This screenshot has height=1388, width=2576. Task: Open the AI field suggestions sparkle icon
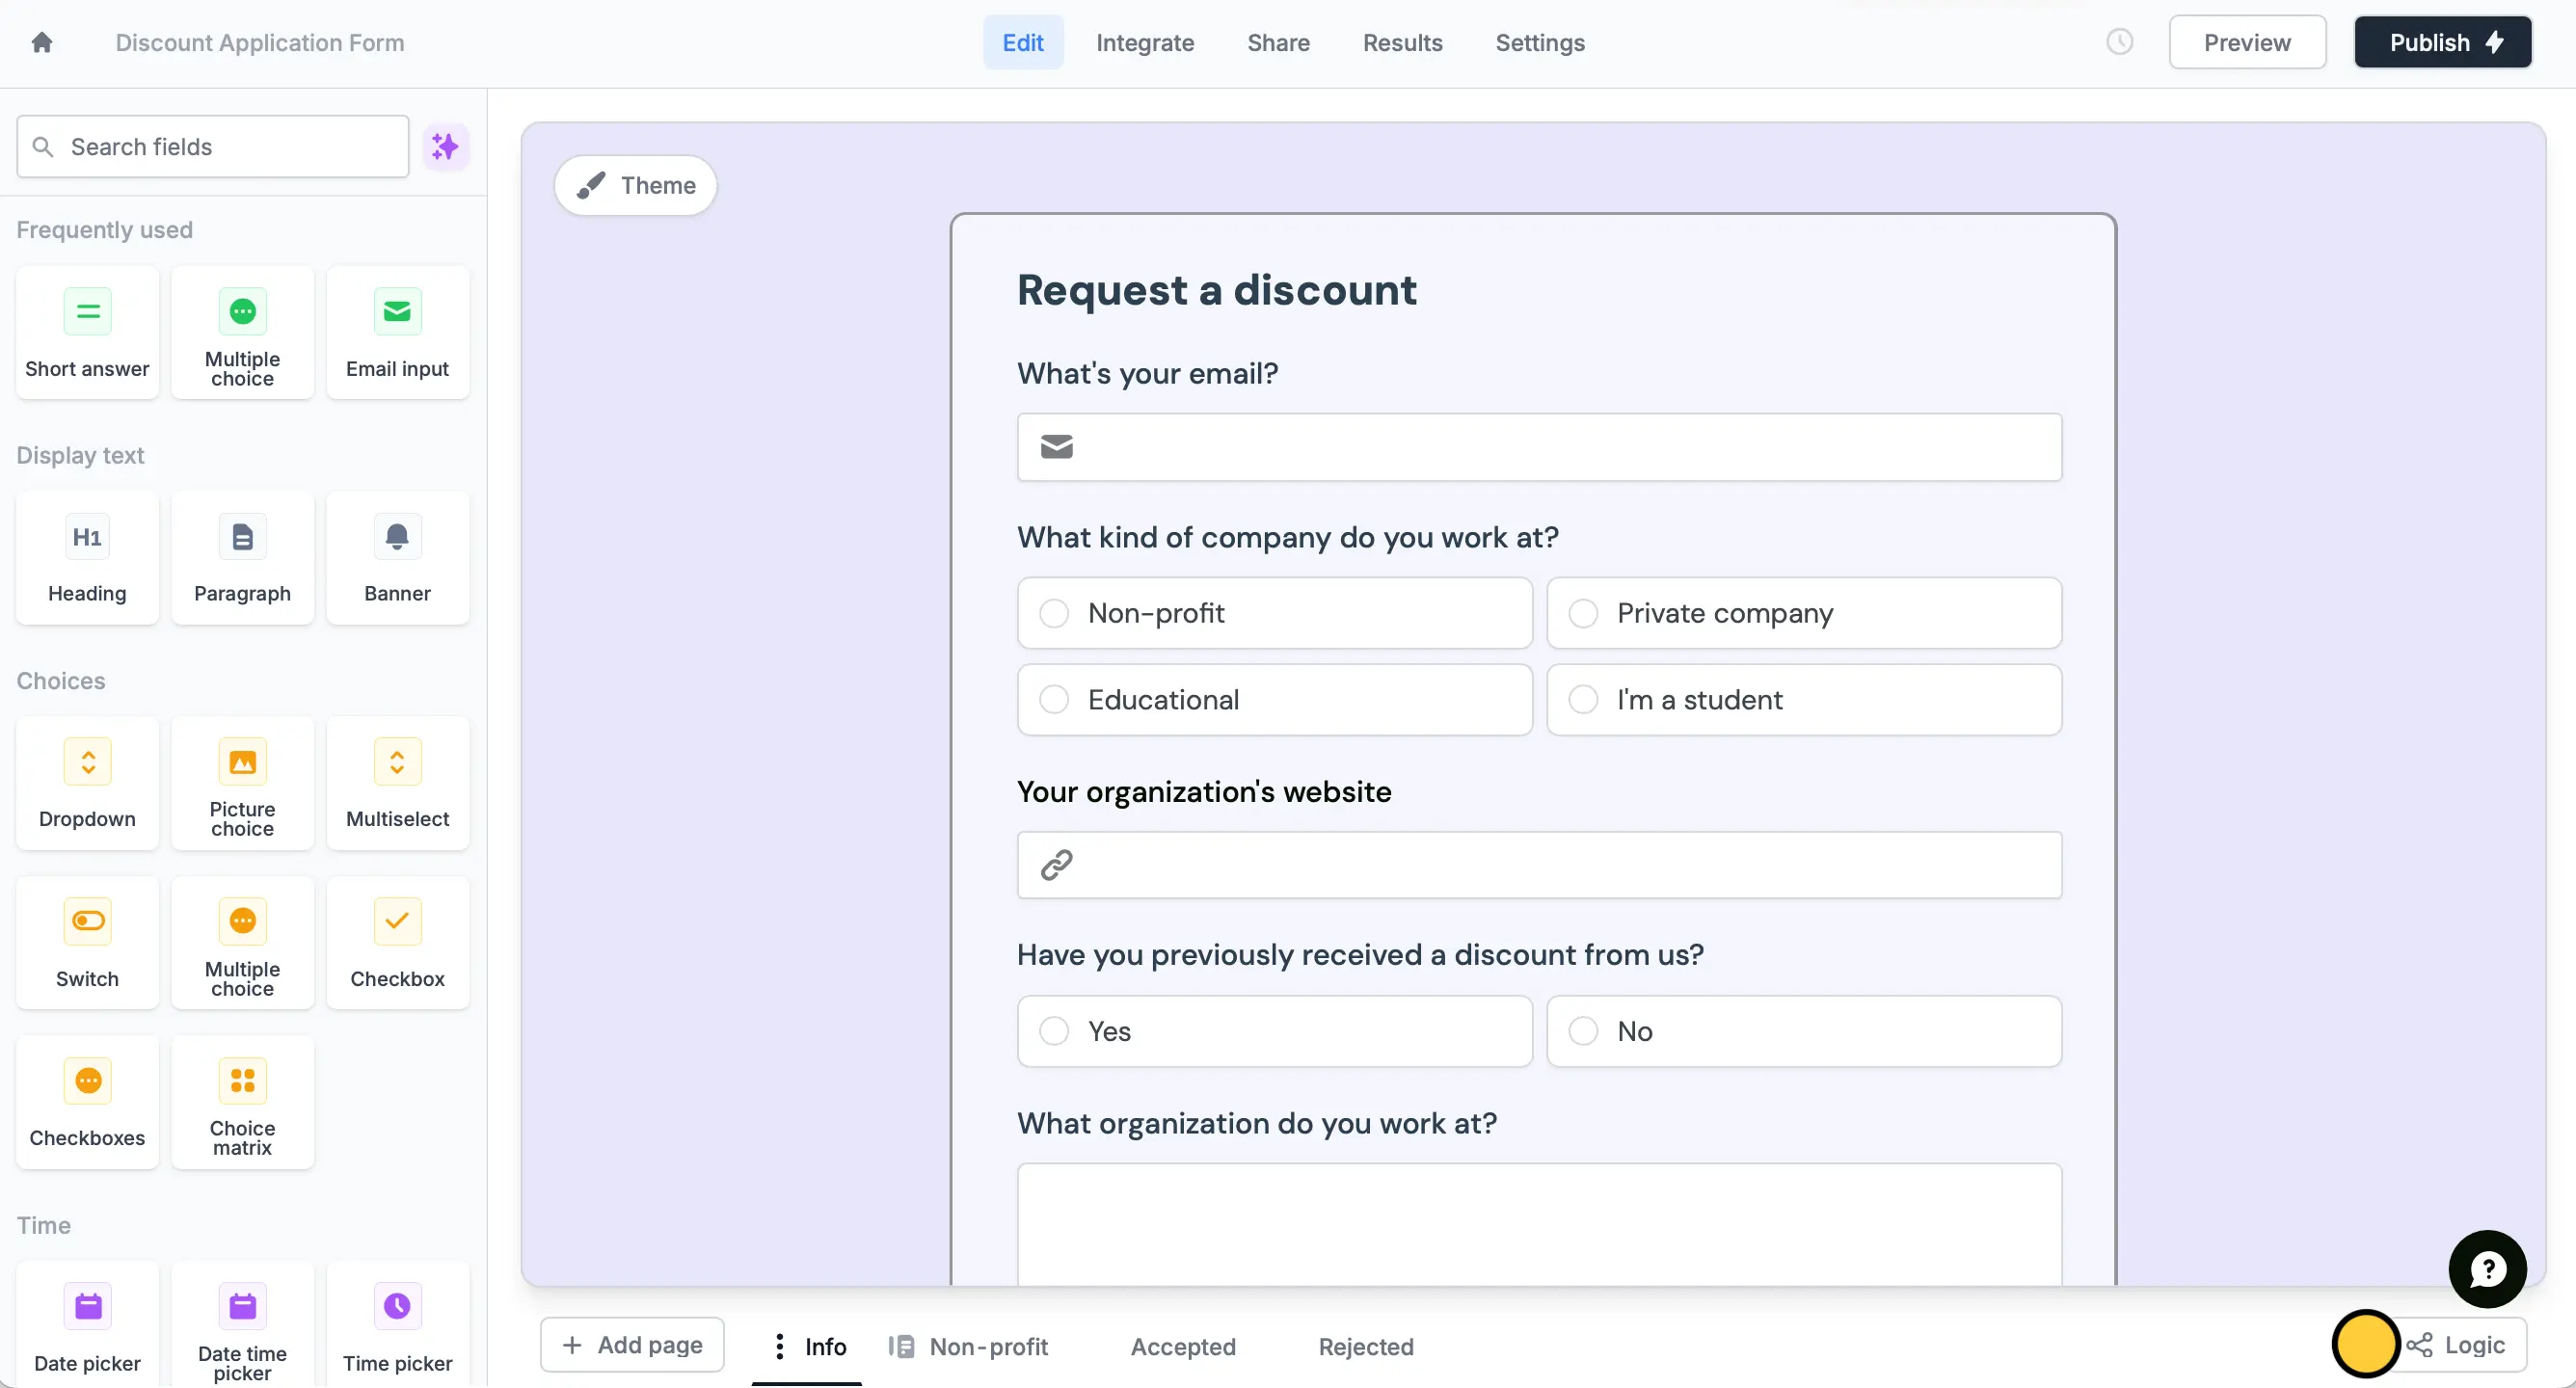(446, 146)
